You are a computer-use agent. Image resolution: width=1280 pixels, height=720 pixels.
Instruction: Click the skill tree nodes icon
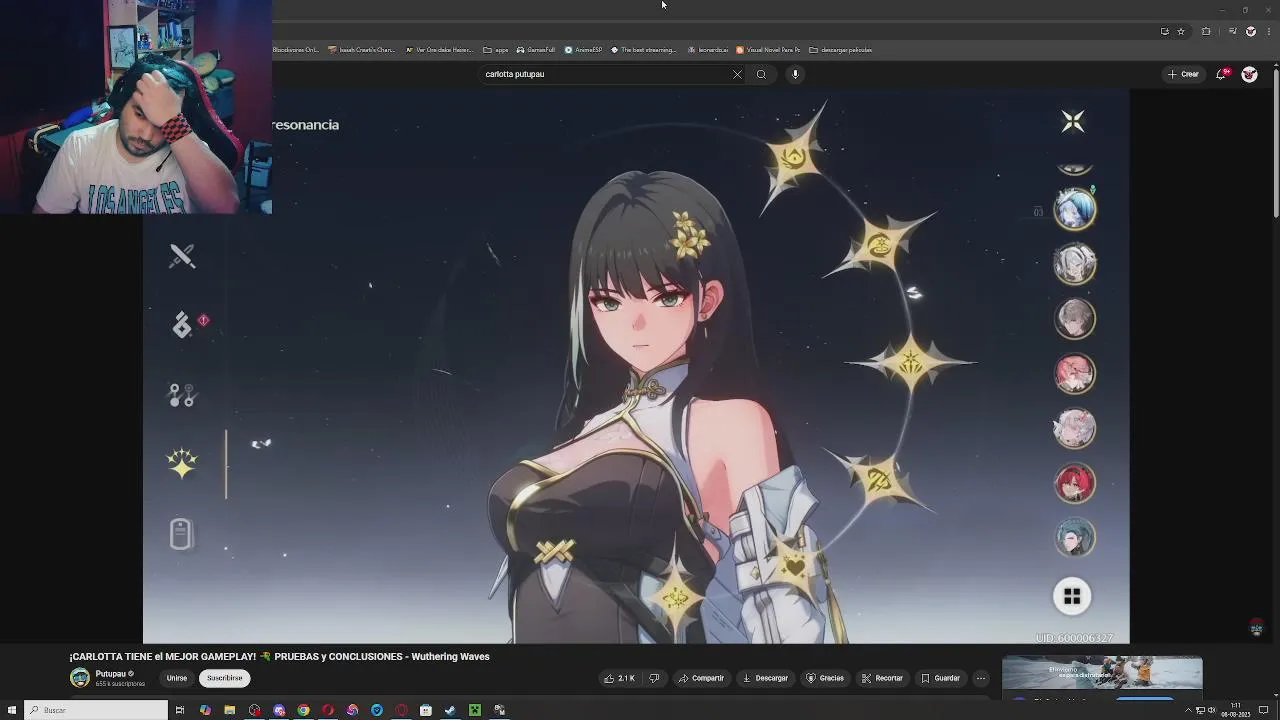point(182,396)
